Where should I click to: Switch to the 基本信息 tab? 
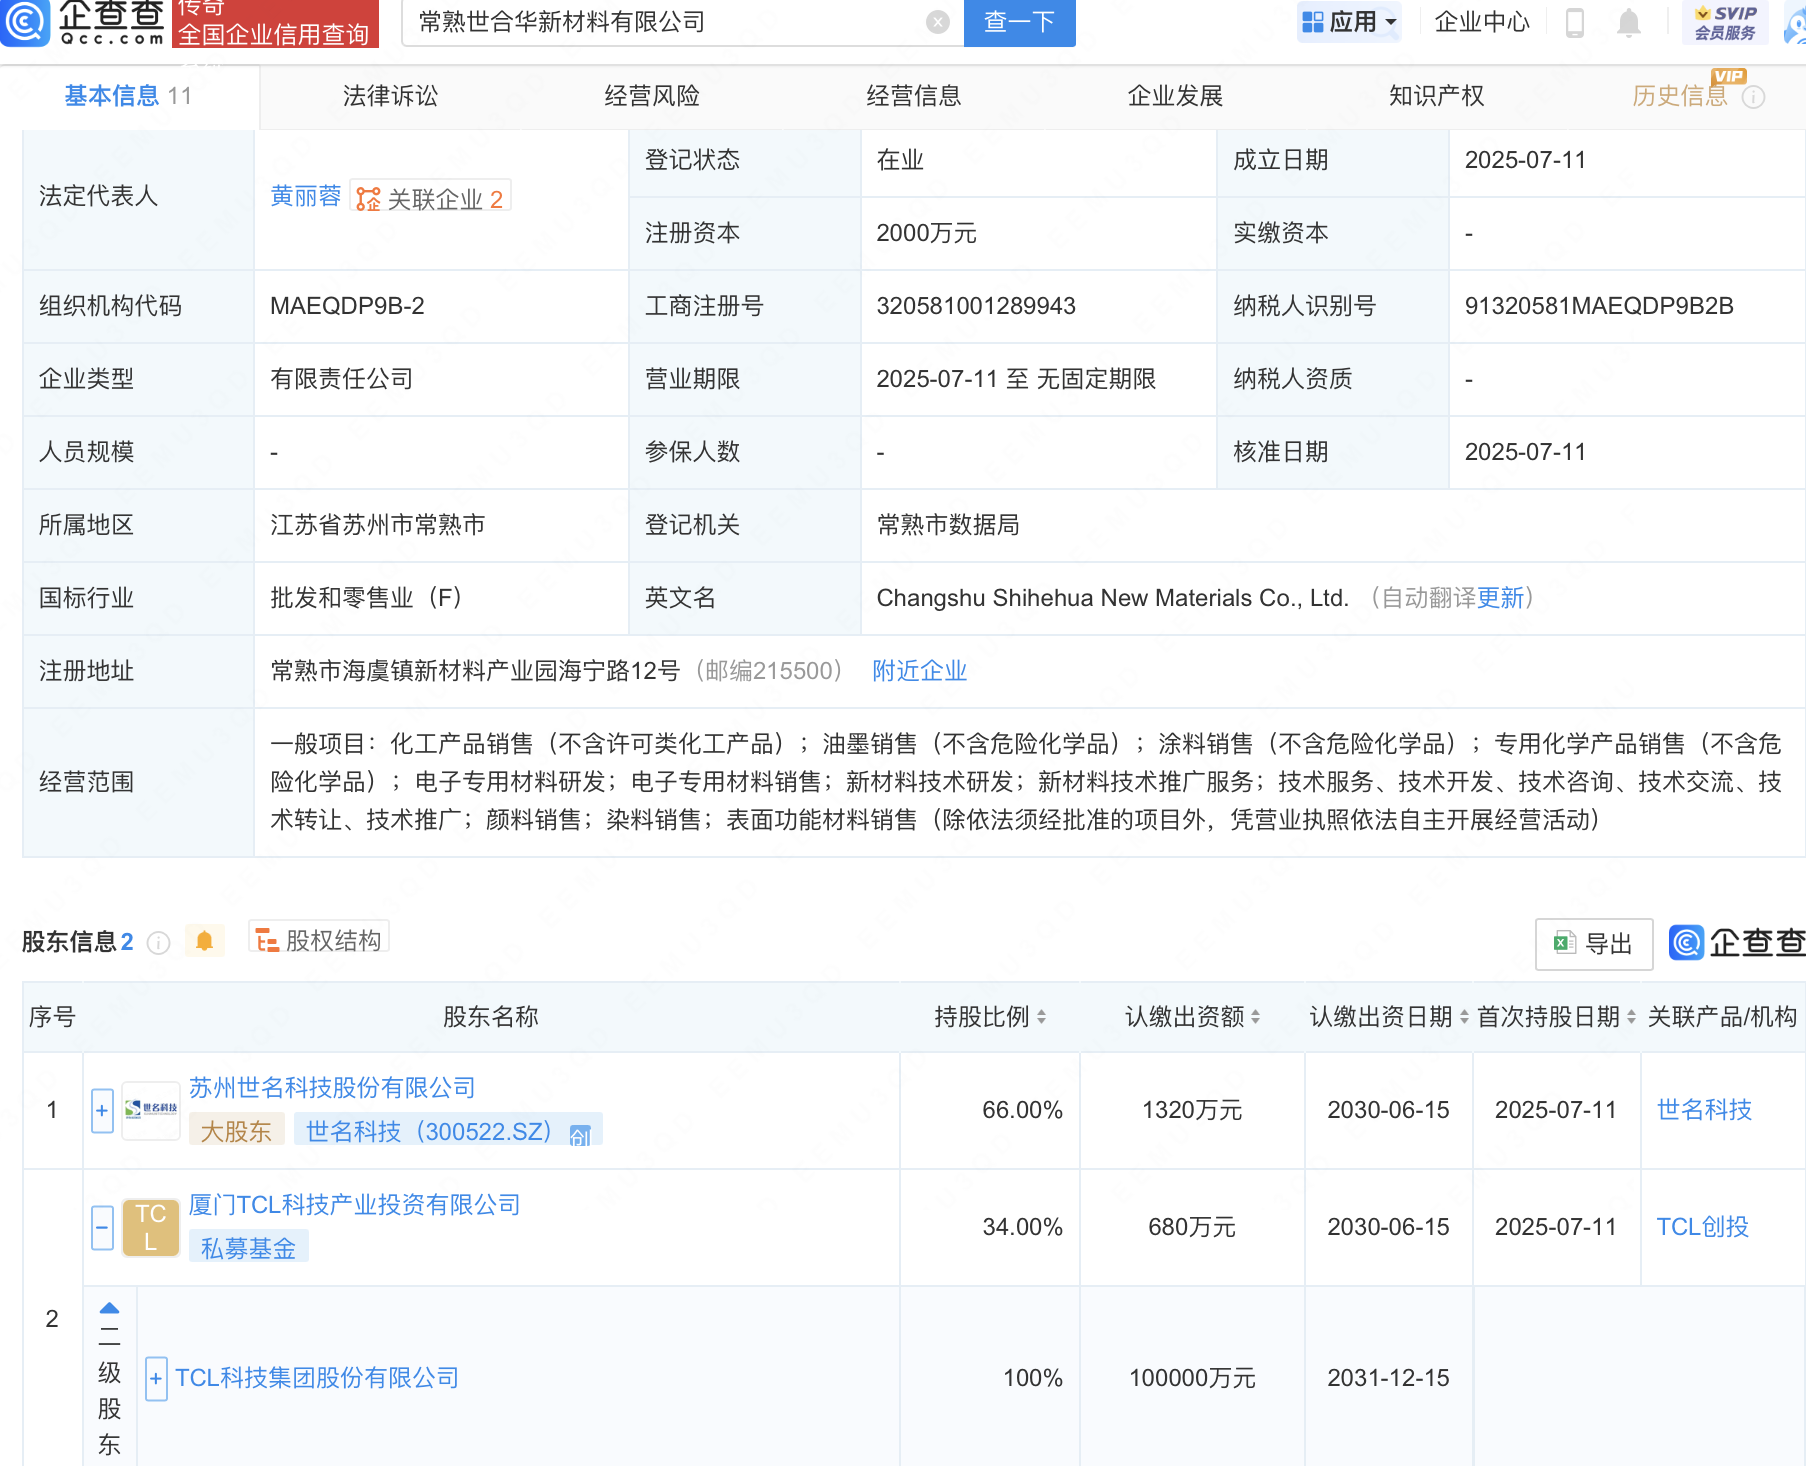coord(128,96)
